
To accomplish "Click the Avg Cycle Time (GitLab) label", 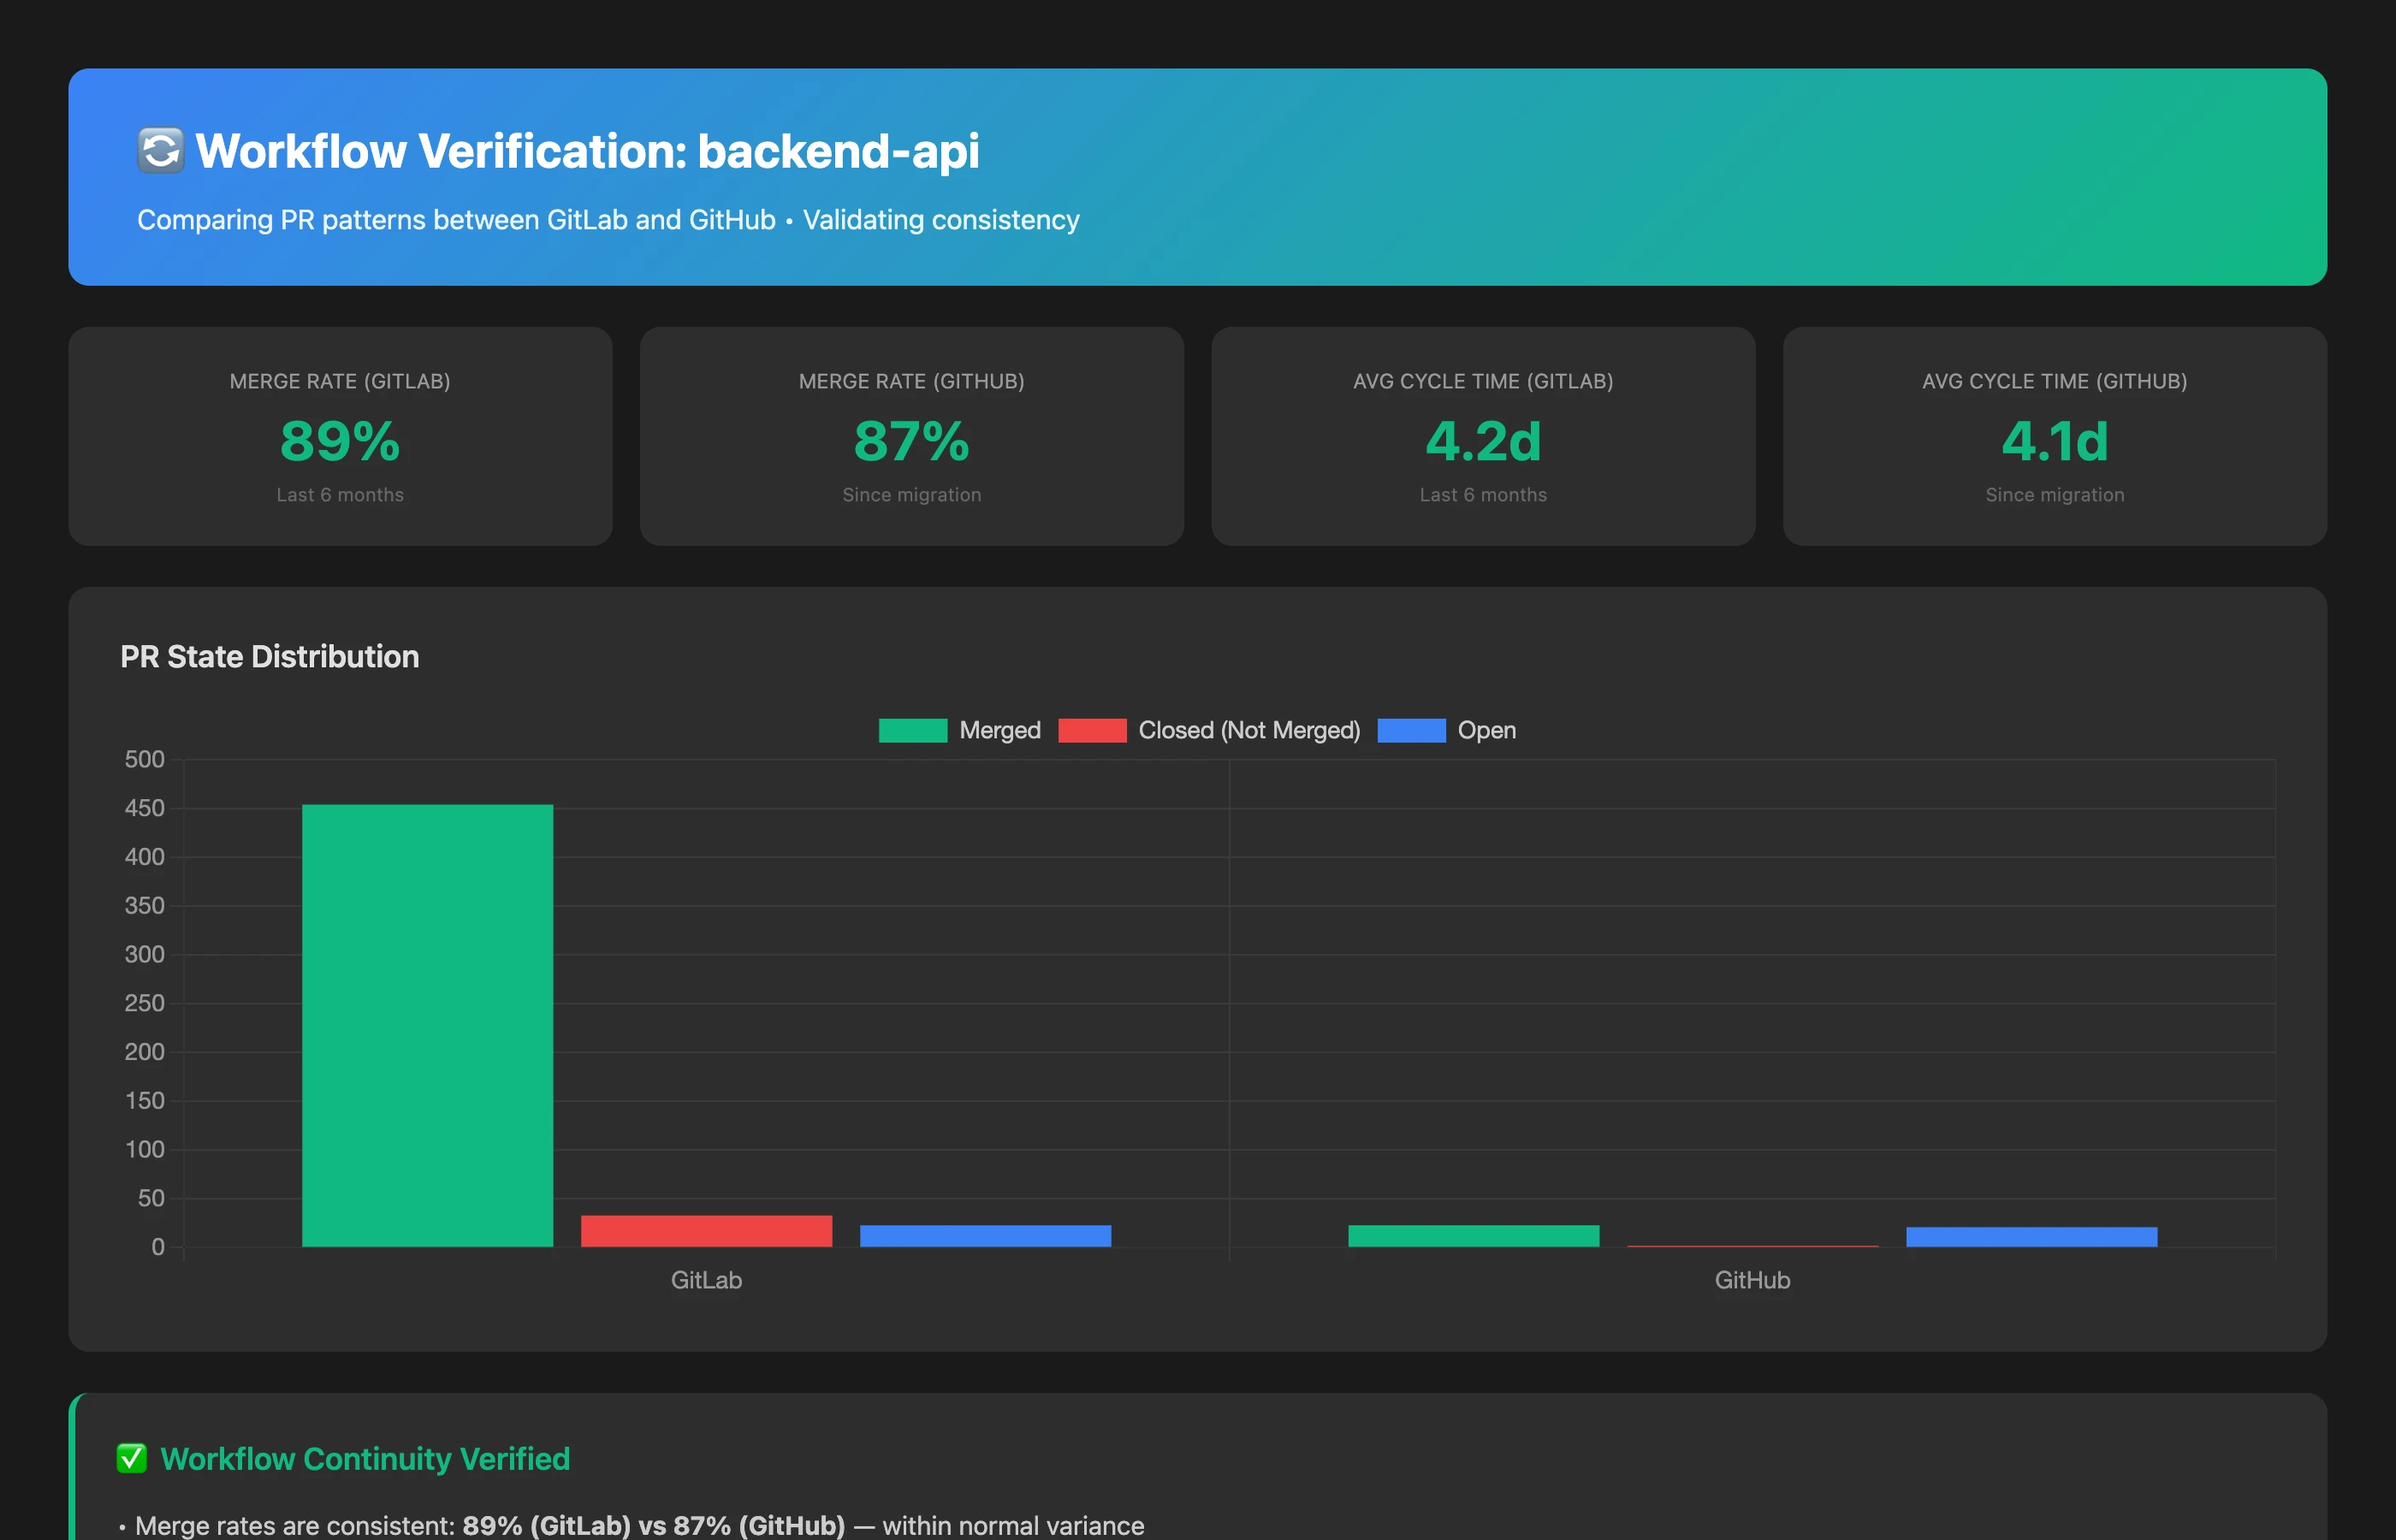I will 1483,381.
